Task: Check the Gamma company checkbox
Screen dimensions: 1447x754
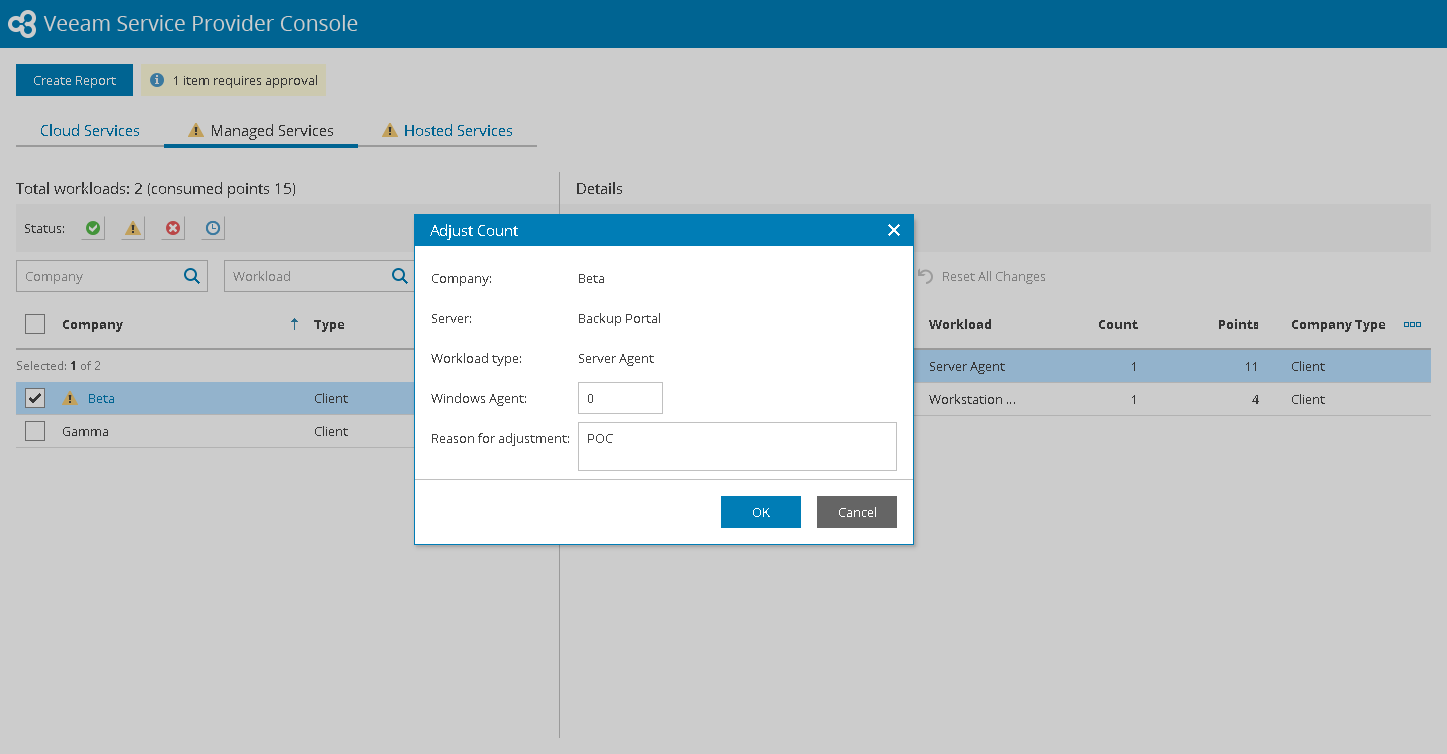Action: point(35,431)
